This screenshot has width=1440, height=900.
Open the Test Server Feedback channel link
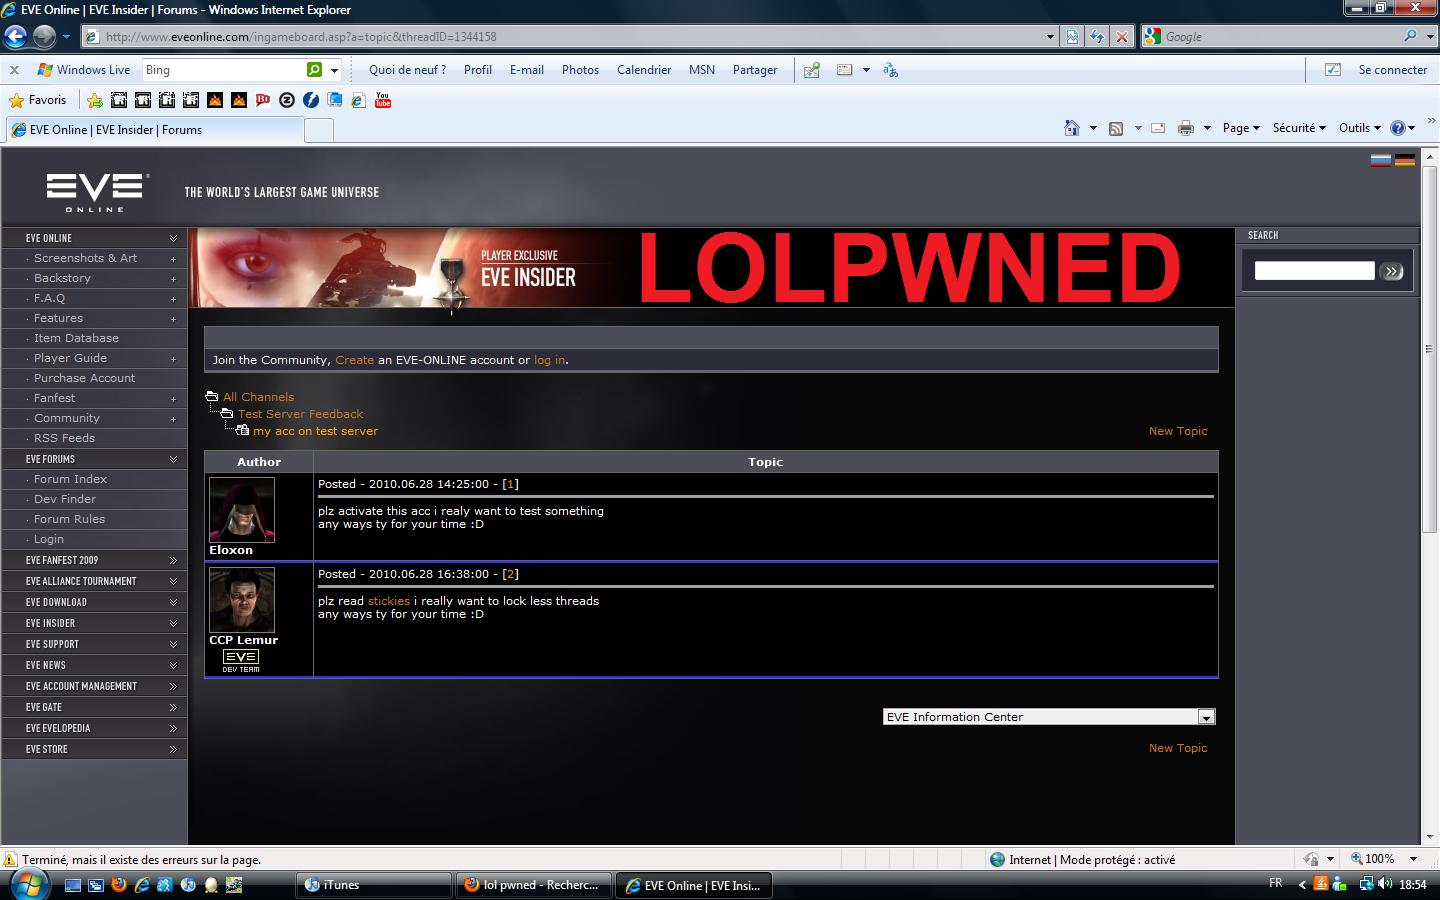point(300,414)
